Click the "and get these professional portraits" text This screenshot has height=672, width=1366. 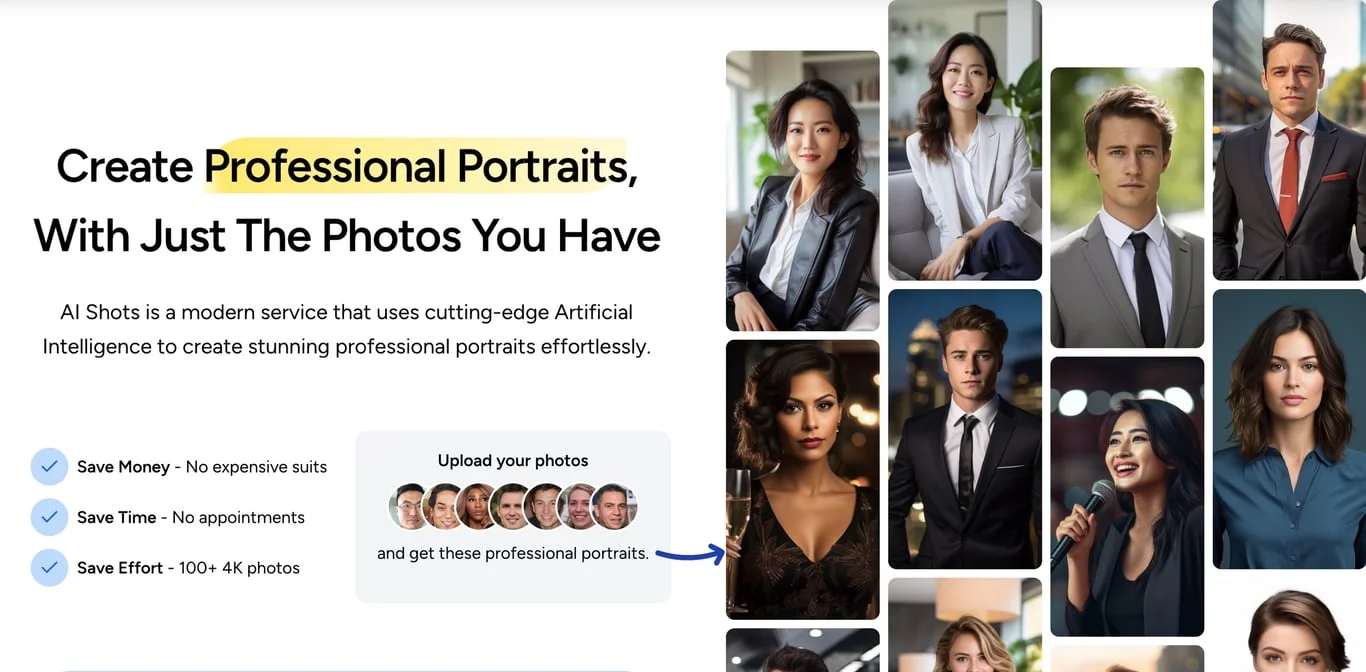(512, 553)
